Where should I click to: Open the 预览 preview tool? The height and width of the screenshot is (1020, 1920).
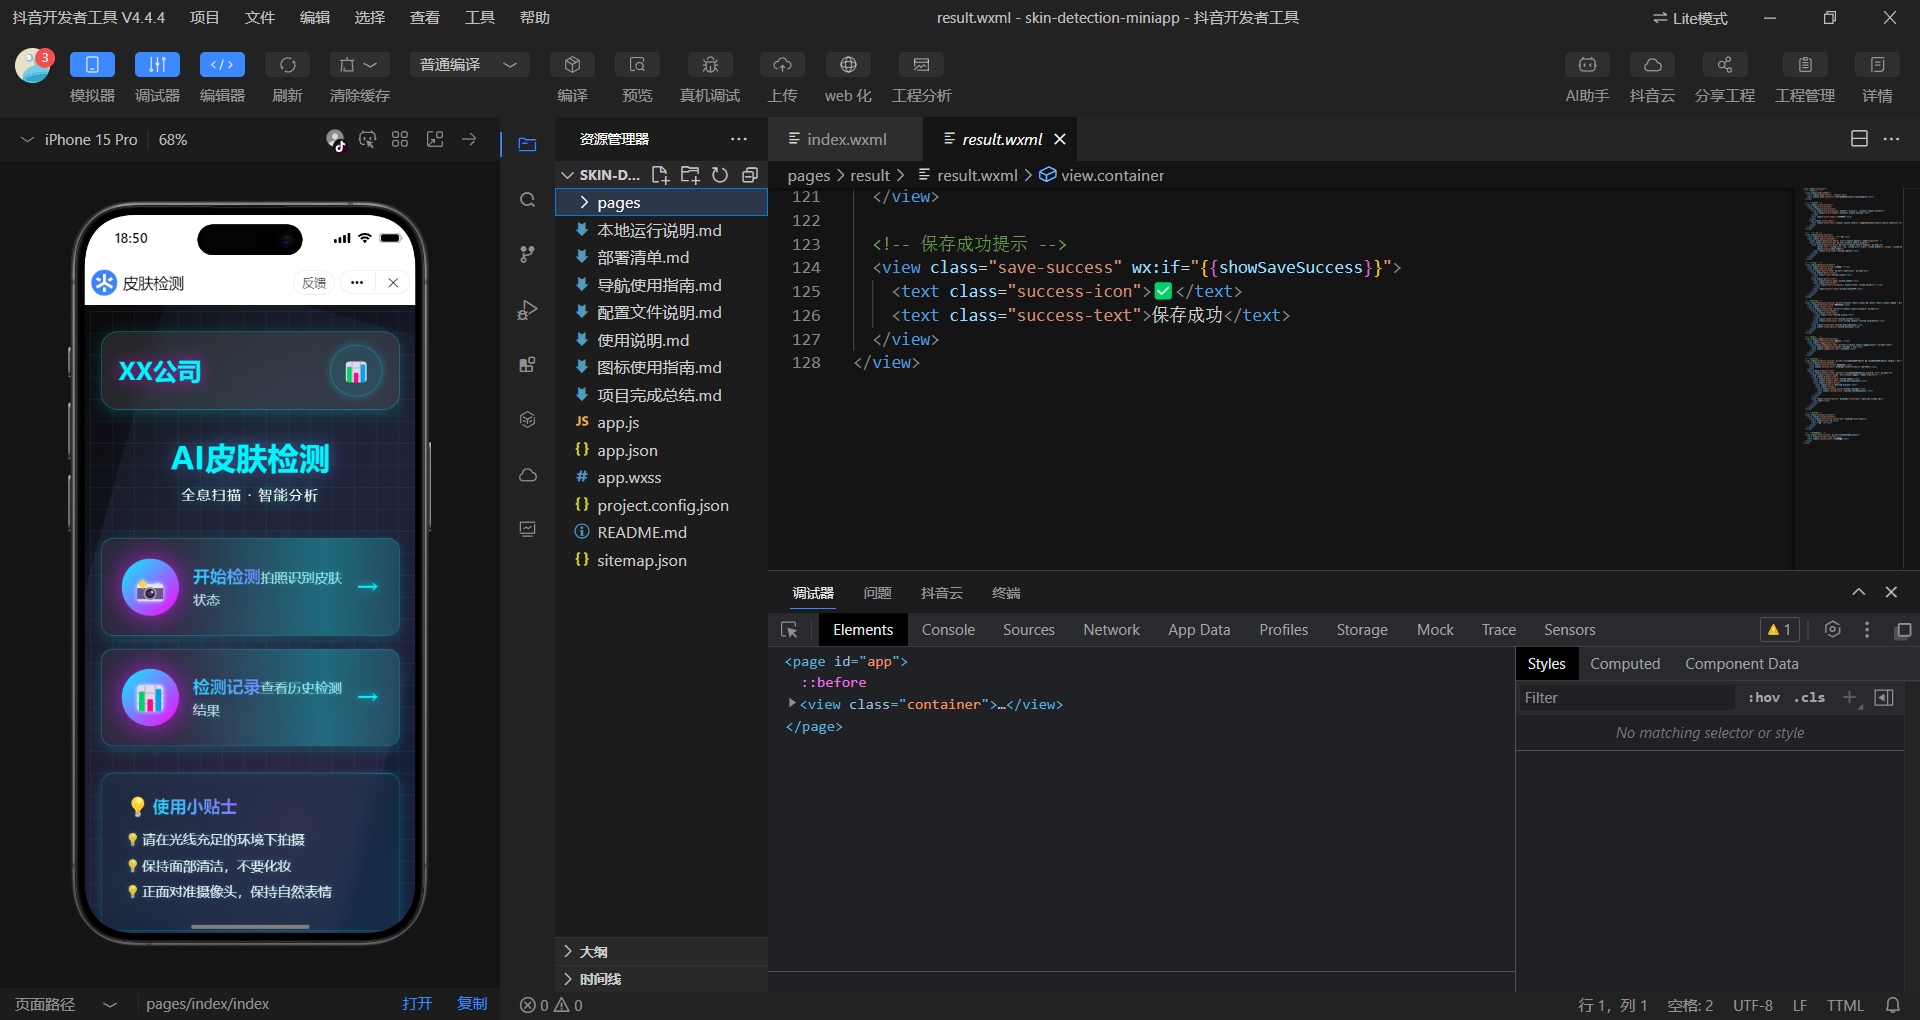pos(637,65)
